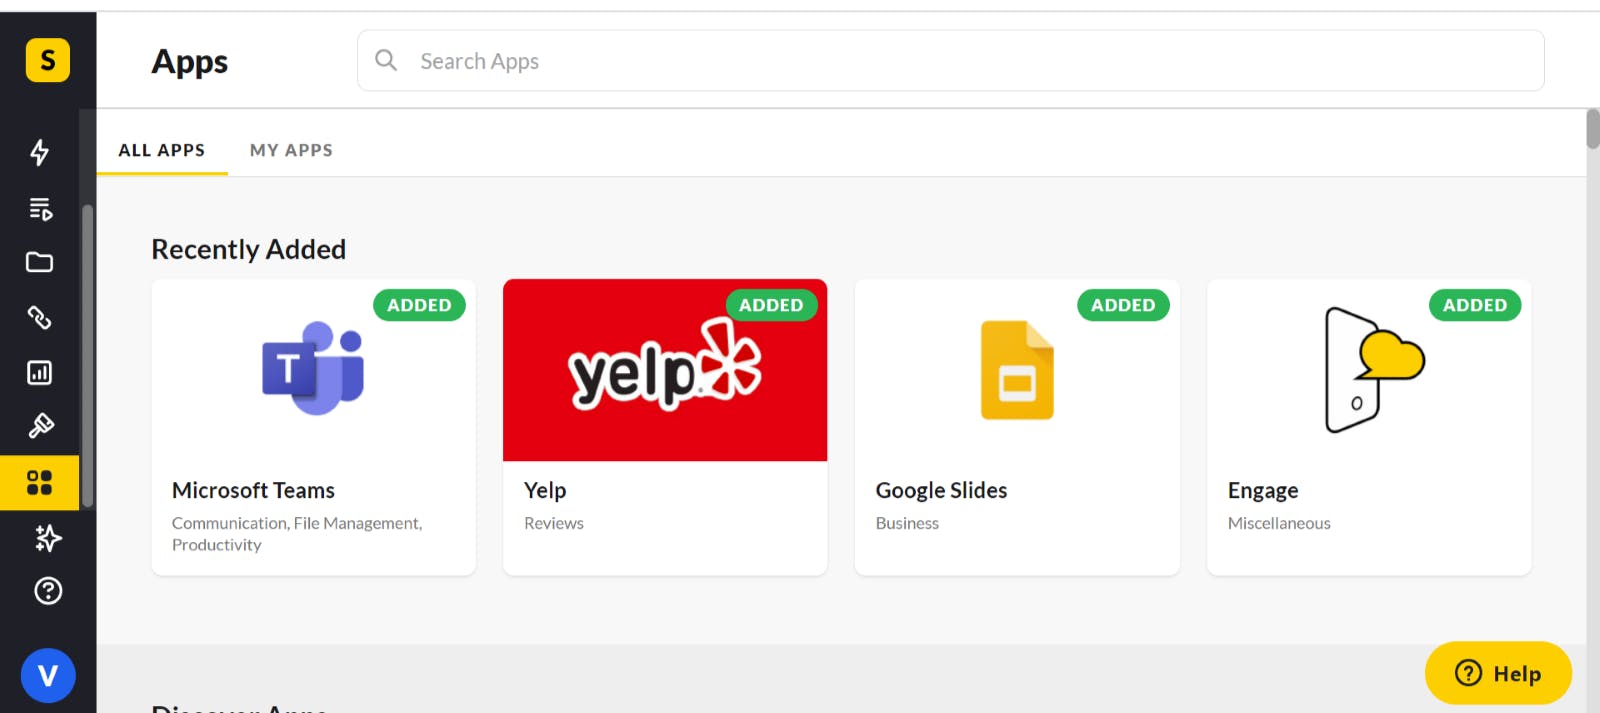1600x713 pixels.
Task: Click the 'Business' category text
Action: point(907,523)
